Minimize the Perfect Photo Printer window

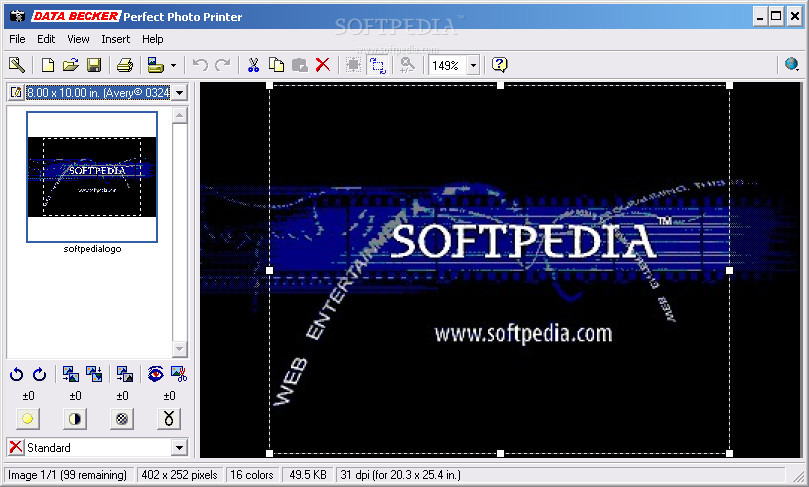click(759, 17)
